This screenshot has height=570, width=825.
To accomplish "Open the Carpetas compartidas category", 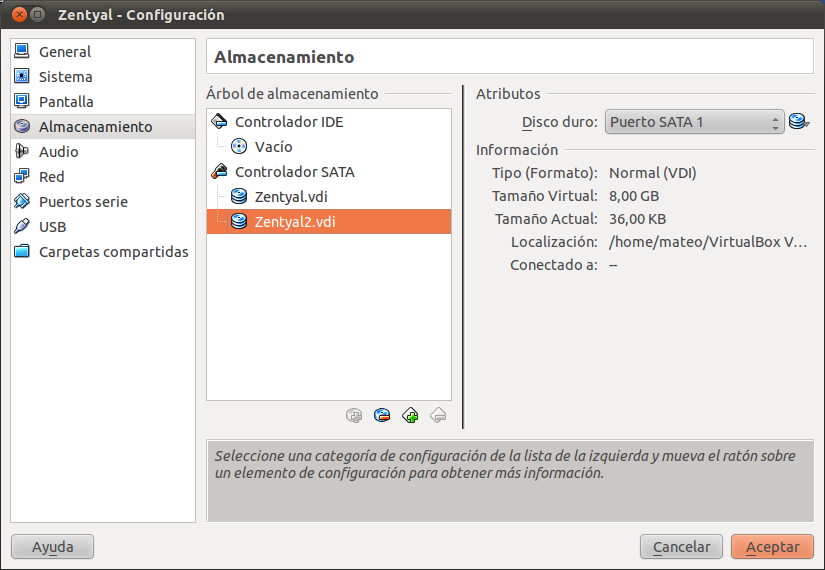I will click(x=103, y=252).
